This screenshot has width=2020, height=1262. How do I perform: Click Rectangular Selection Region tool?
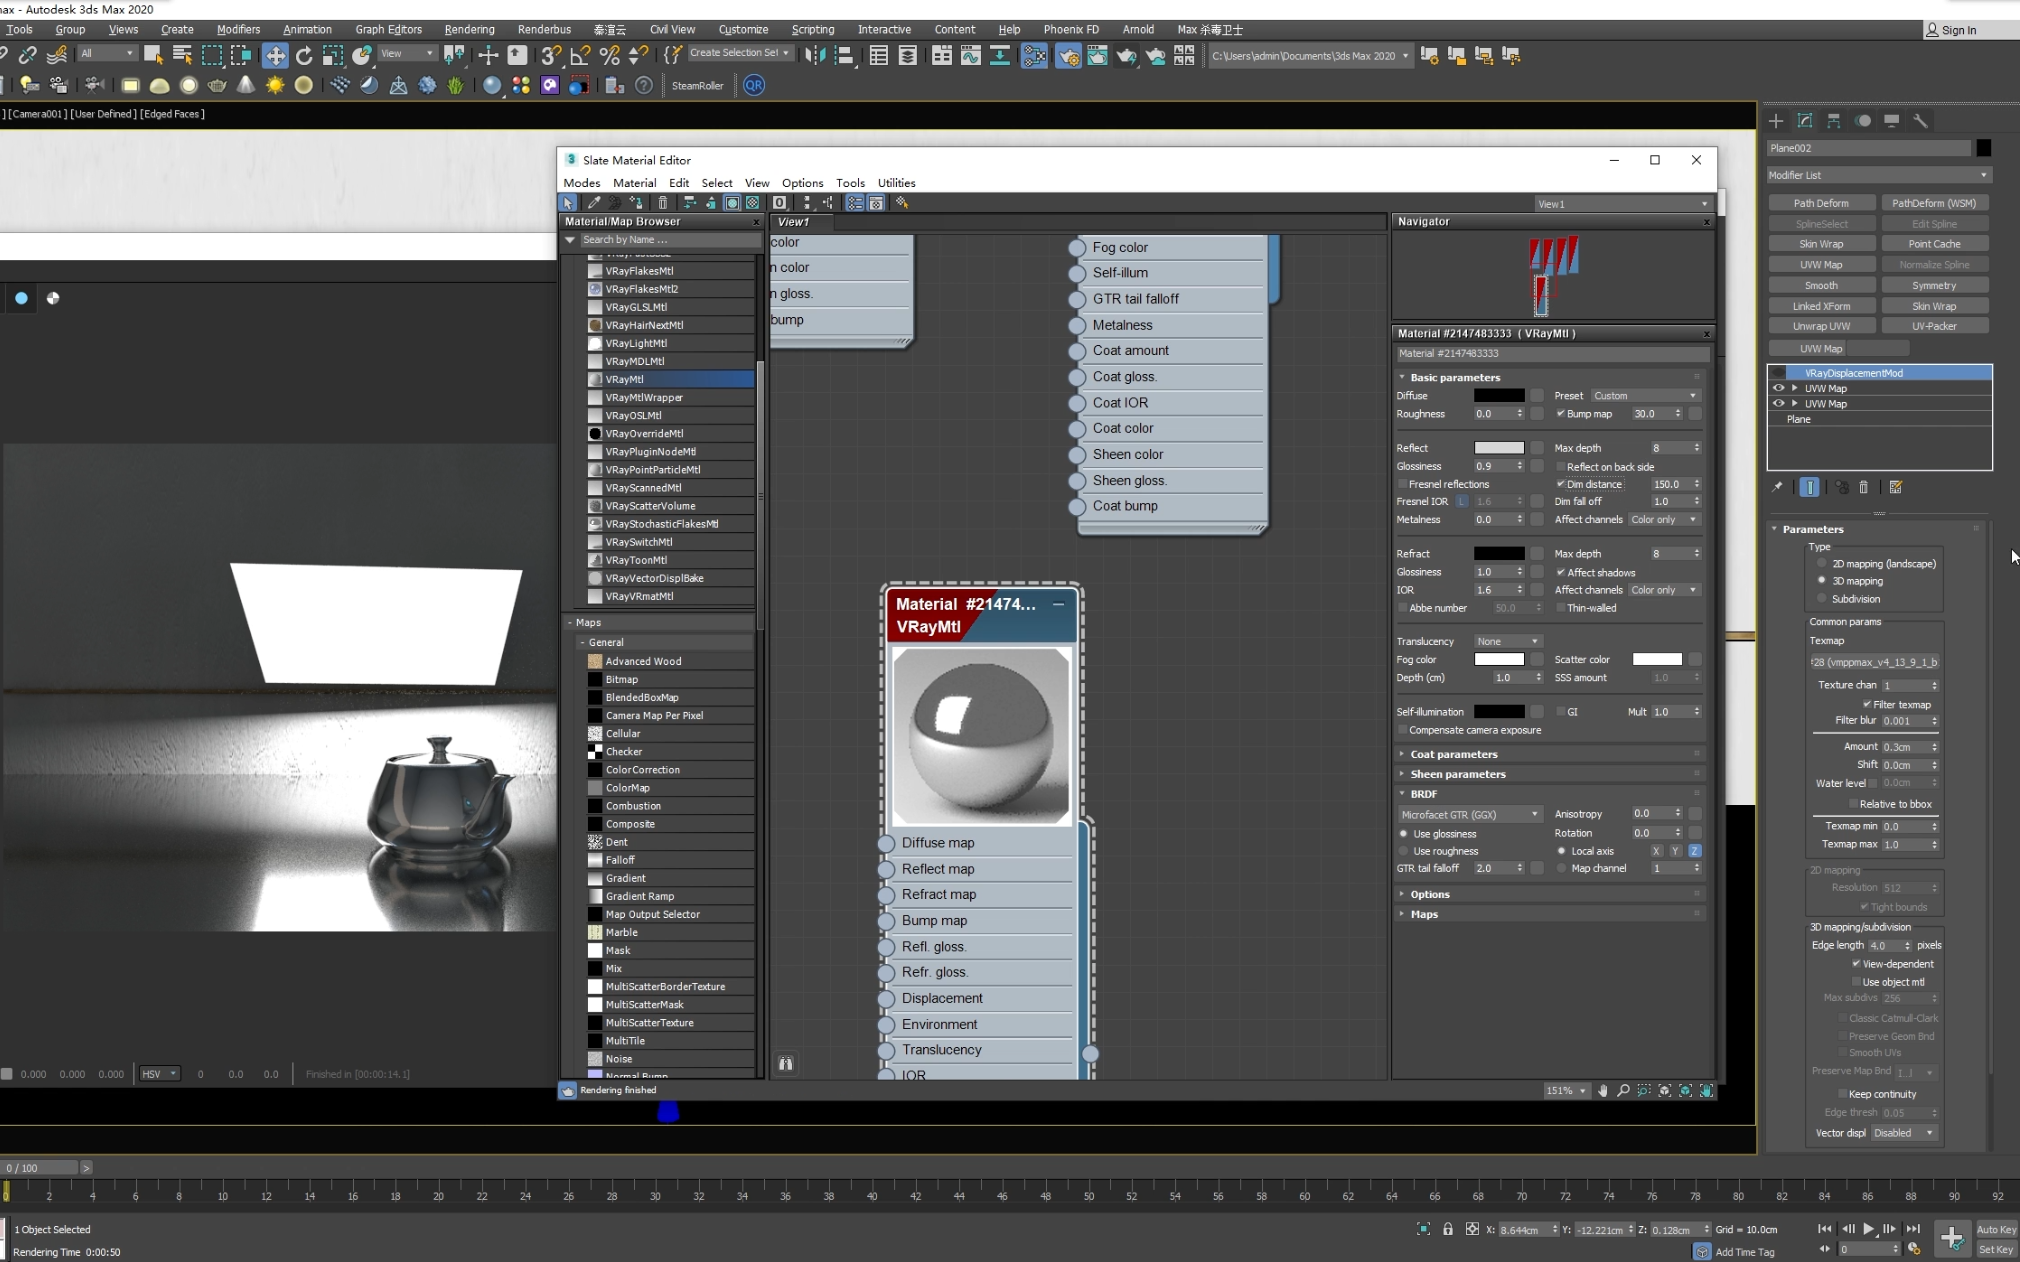212,55
